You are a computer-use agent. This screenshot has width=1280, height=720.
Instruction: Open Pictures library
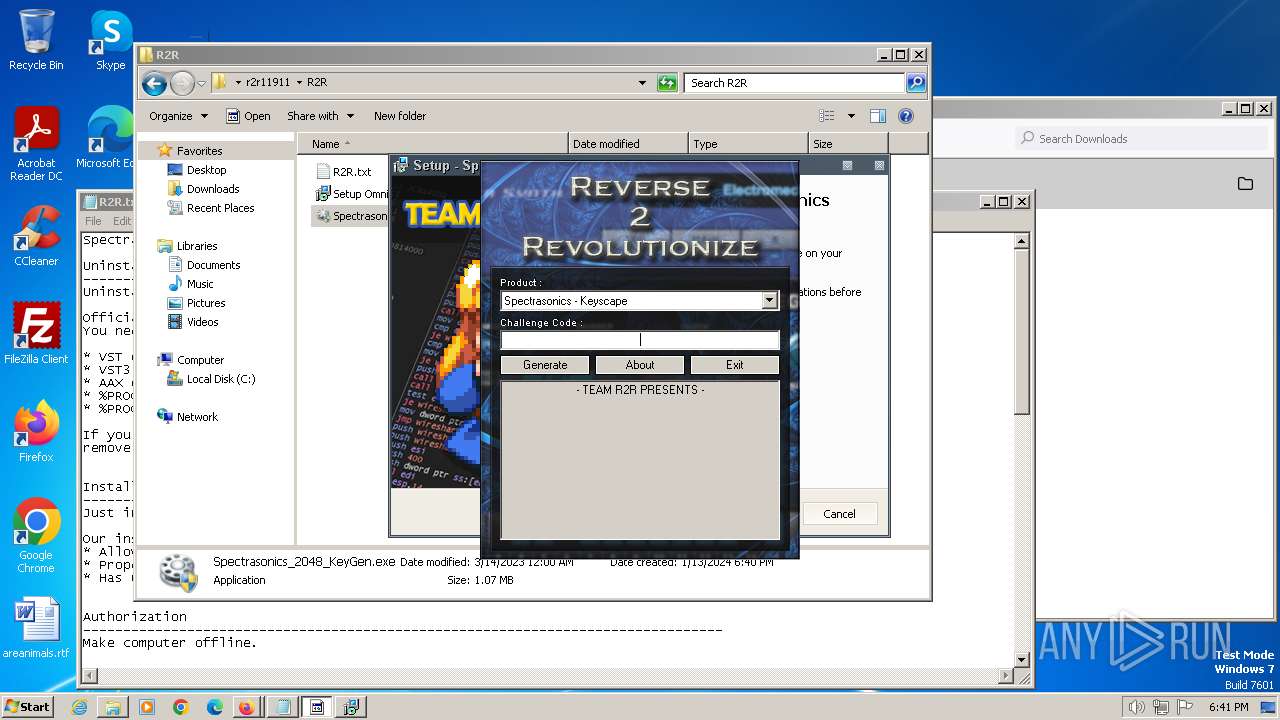206,303
